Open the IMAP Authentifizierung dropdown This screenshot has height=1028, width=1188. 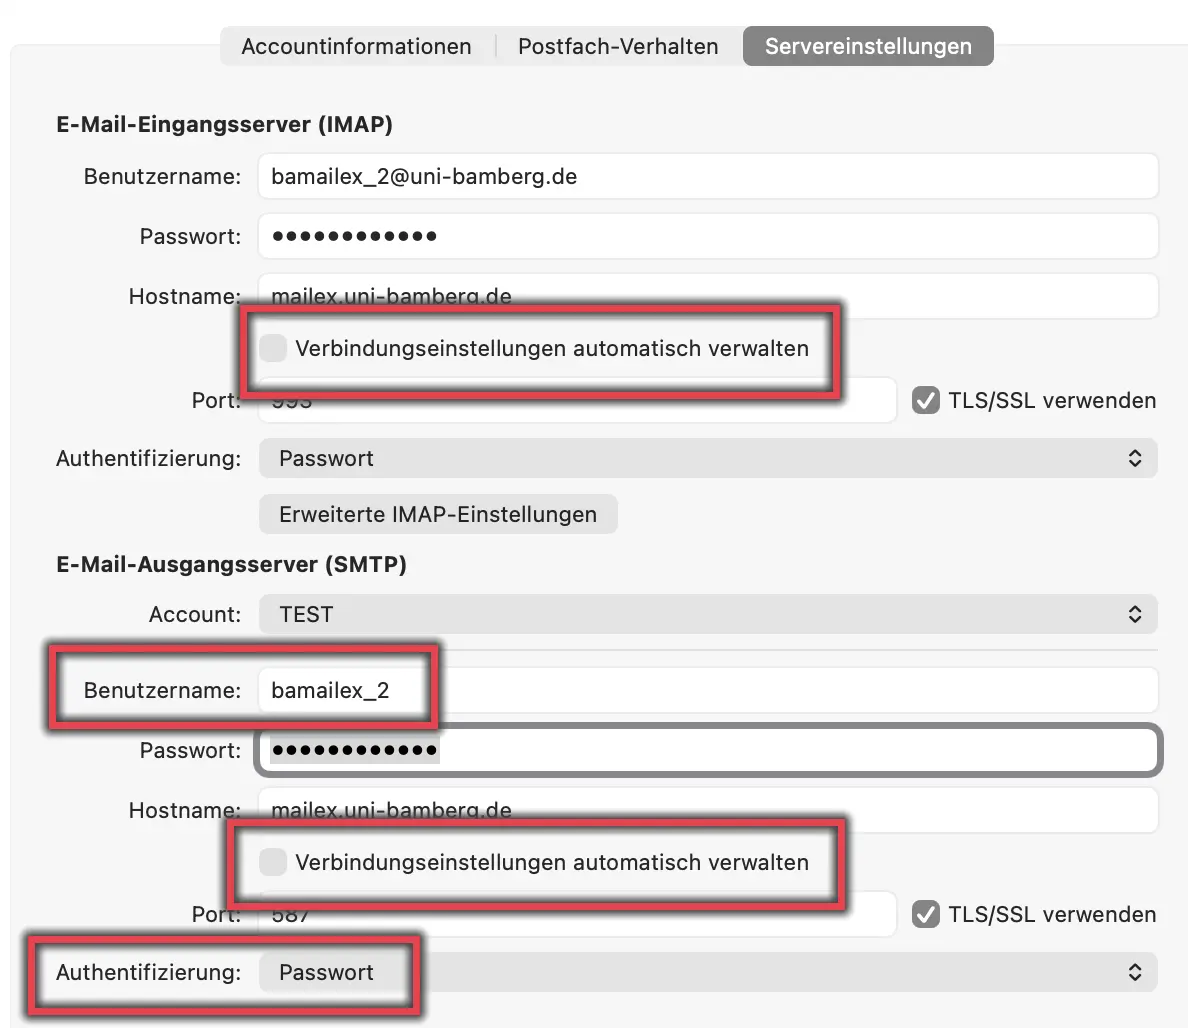[x=707, y=459]
